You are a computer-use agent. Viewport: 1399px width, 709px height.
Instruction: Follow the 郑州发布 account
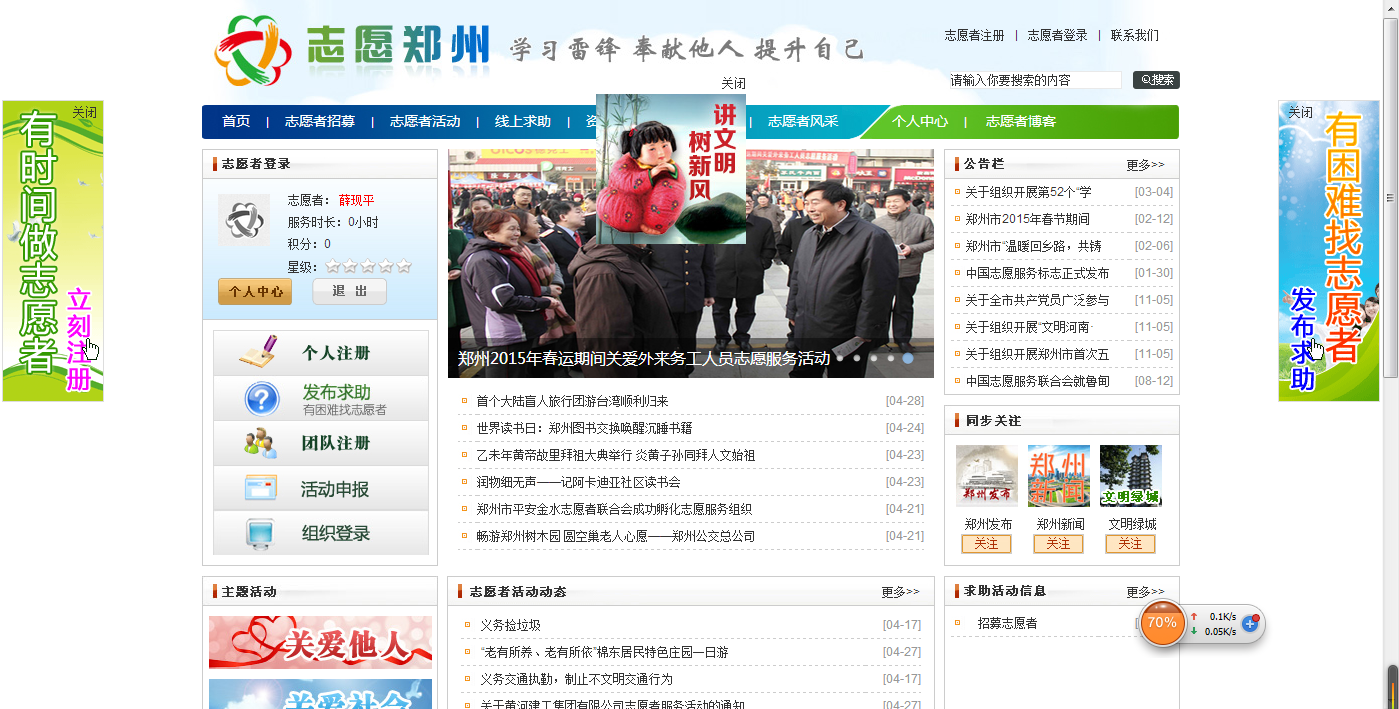[x=986, y=544]
